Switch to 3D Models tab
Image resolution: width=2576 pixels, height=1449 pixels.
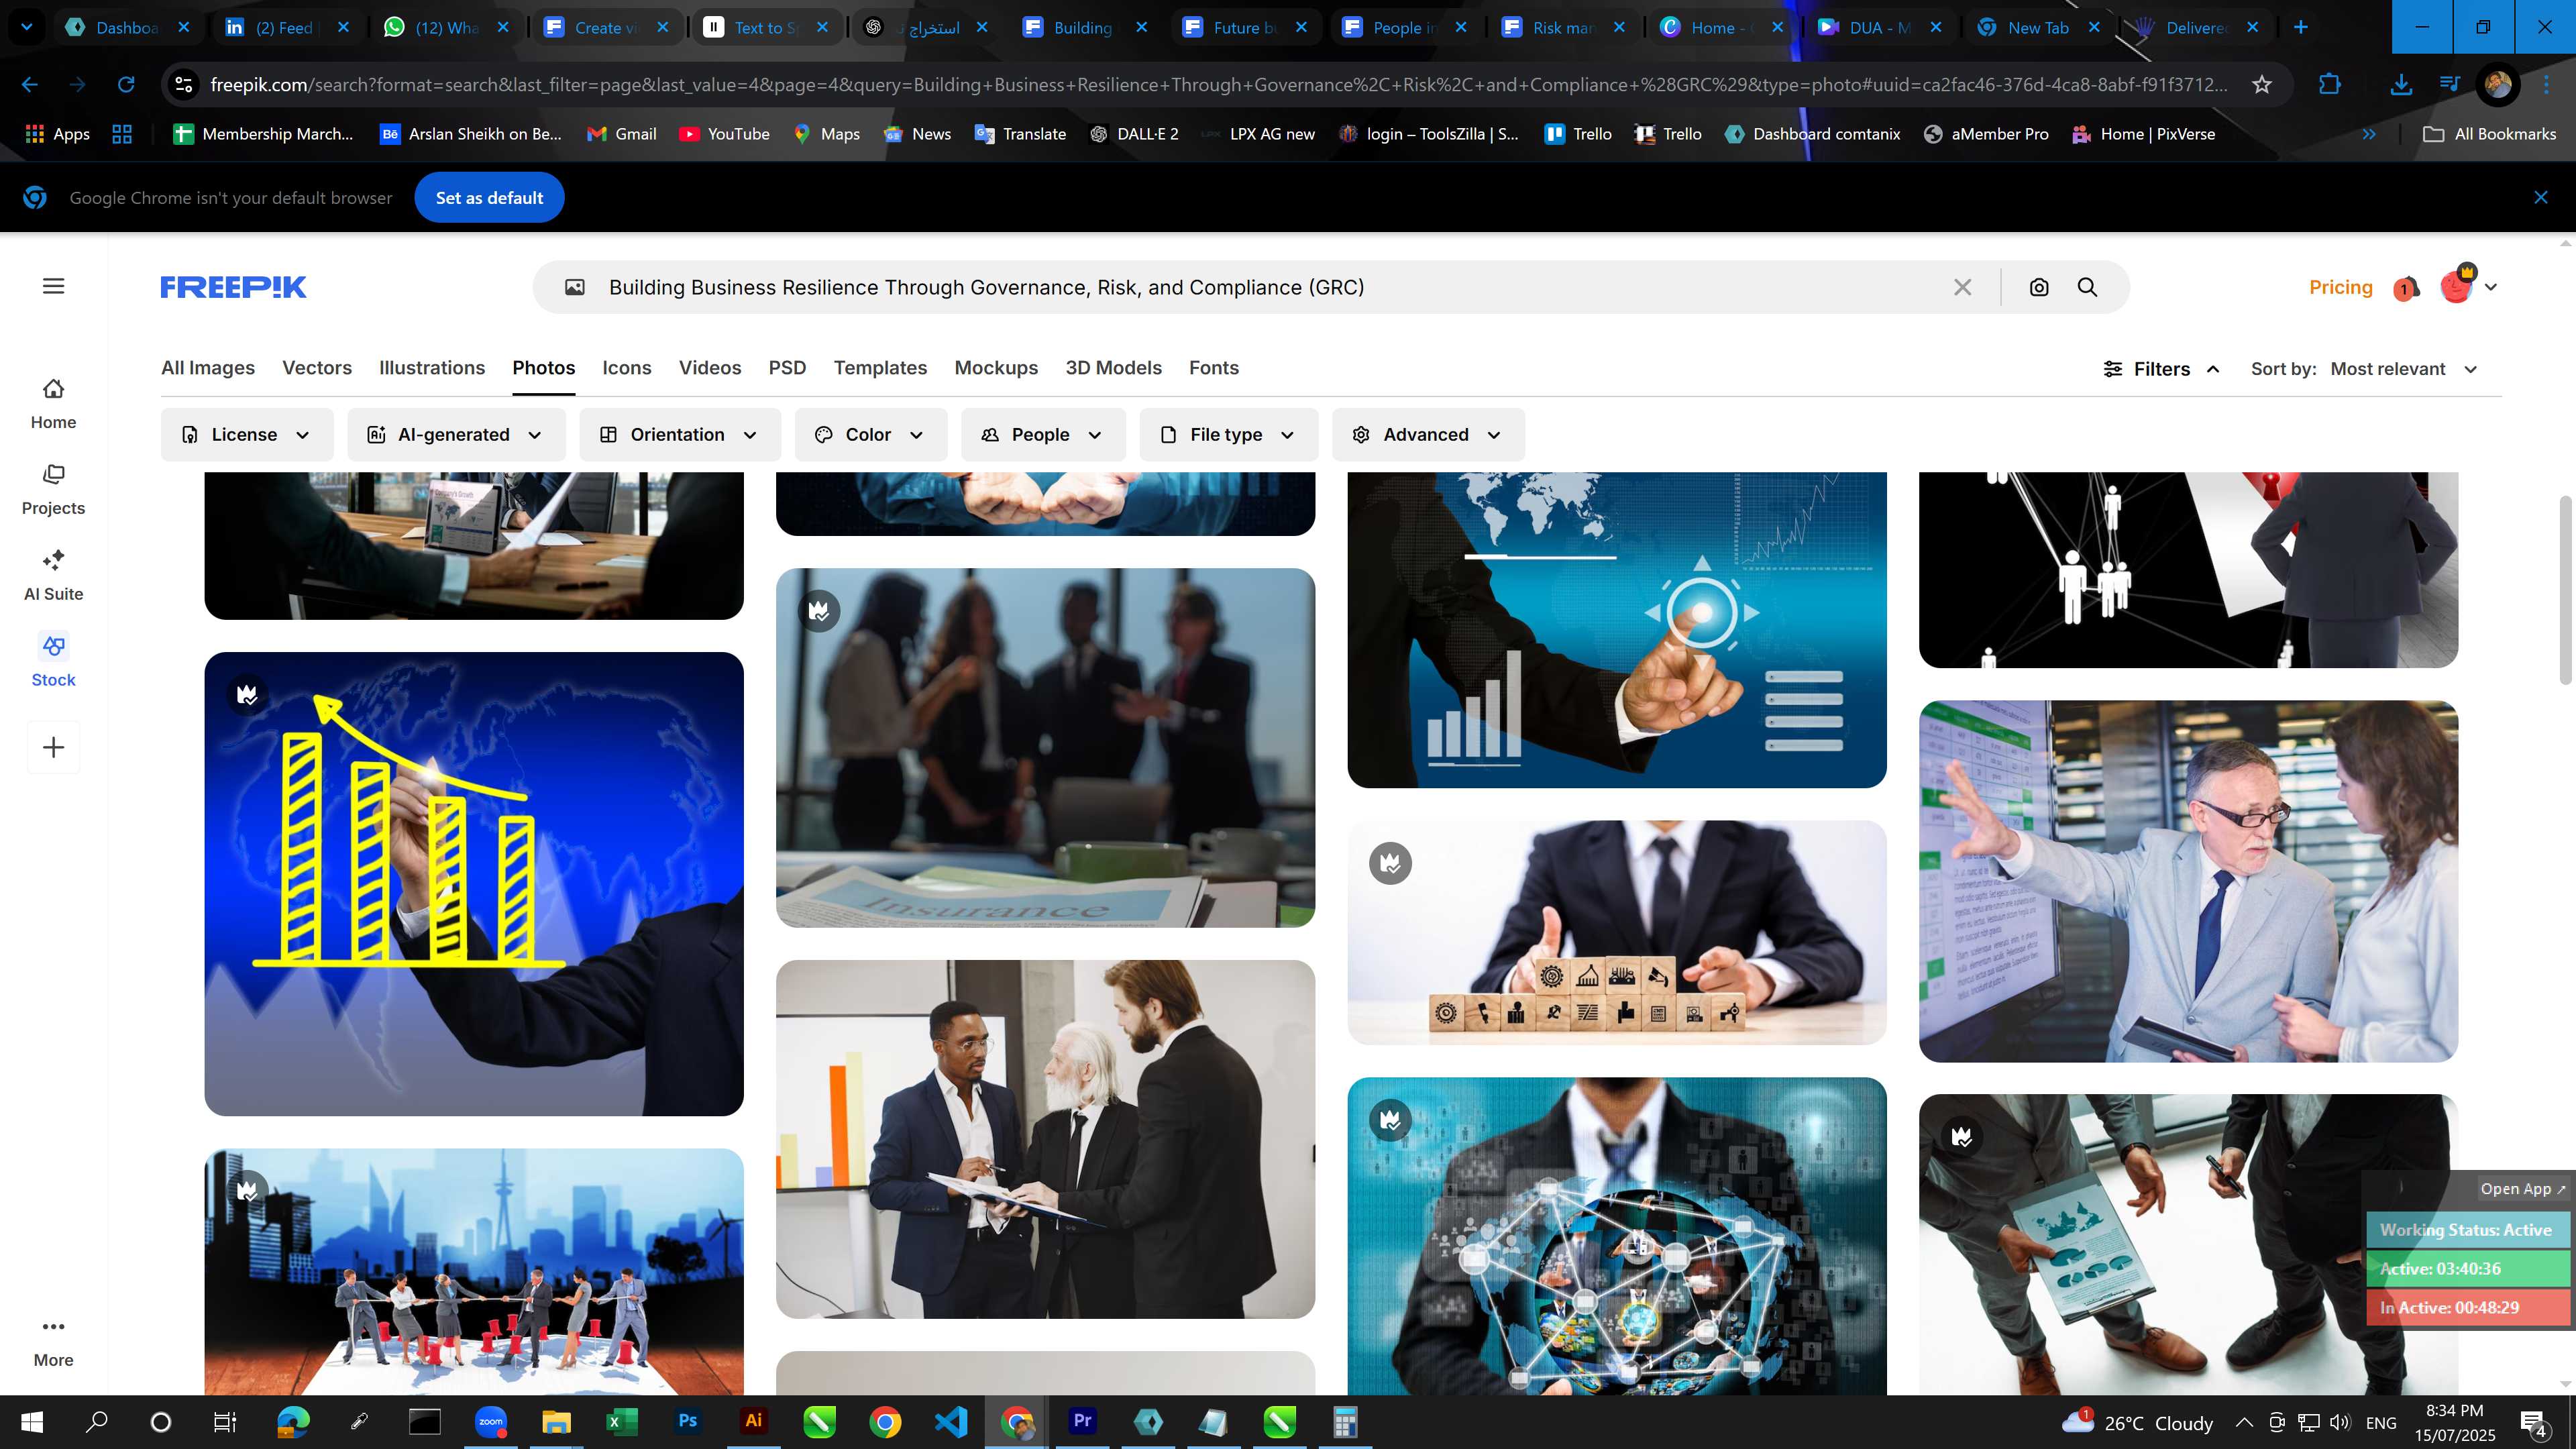click(x=1113, y=368)
